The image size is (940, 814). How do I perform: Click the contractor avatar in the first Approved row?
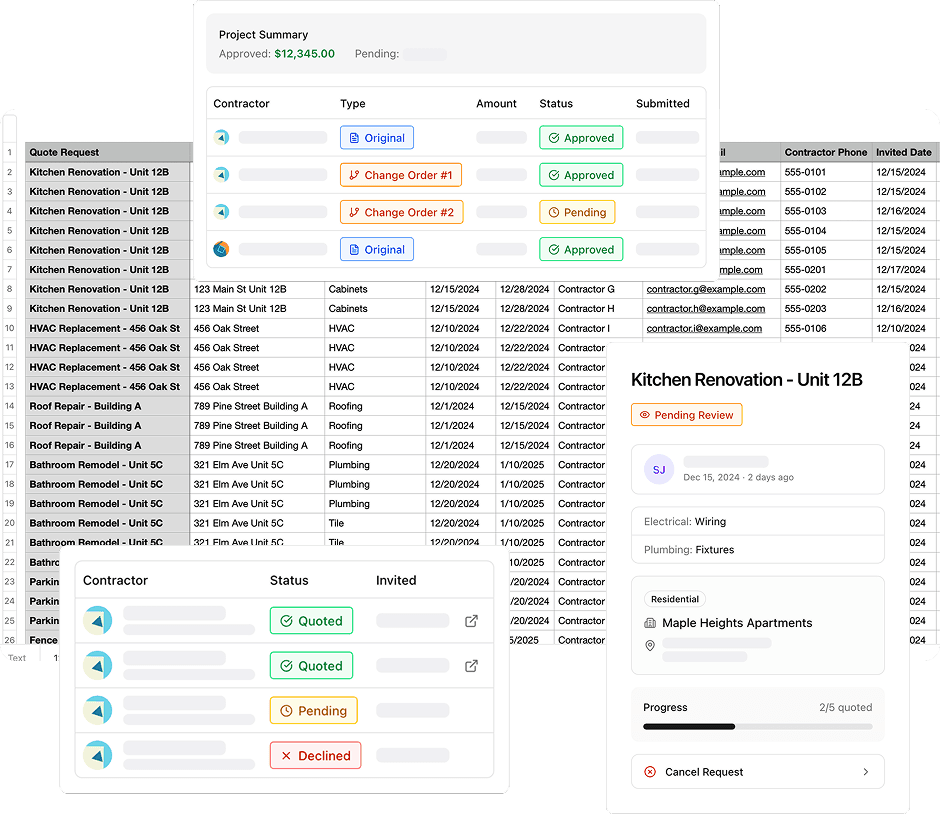click(x=221, y=137)
